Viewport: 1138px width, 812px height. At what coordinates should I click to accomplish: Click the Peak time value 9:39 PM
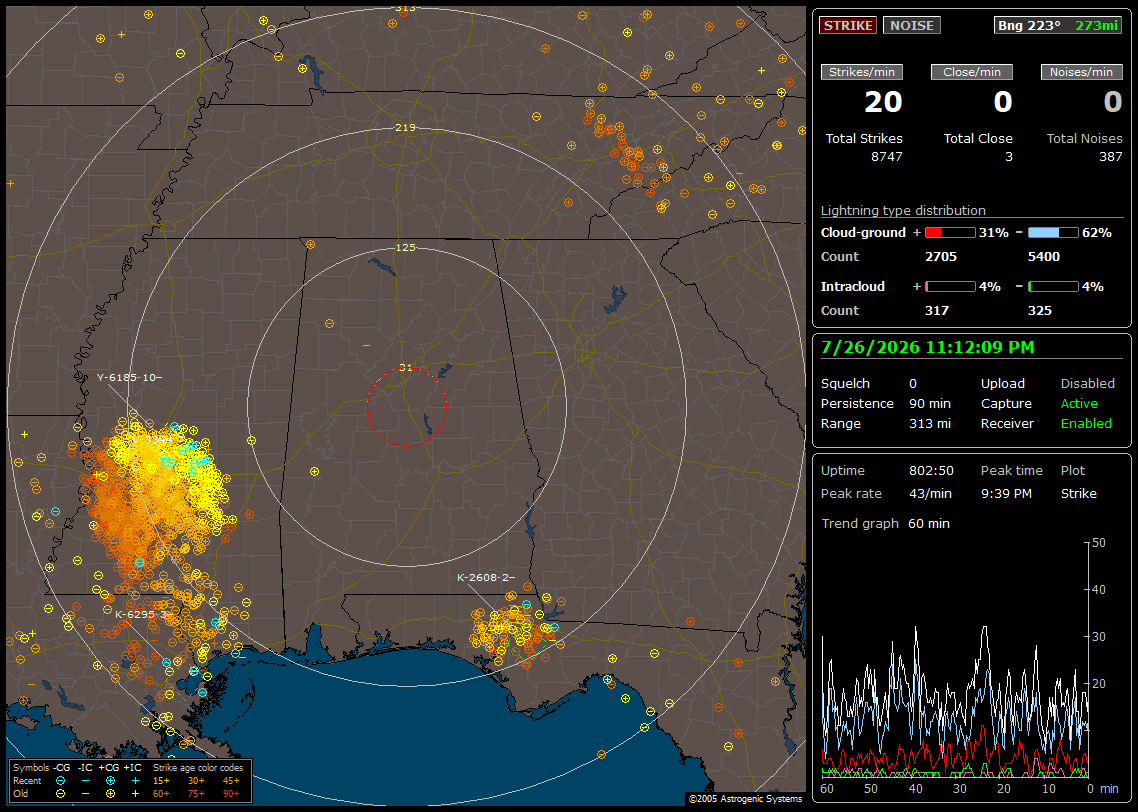click(1006, 493)
